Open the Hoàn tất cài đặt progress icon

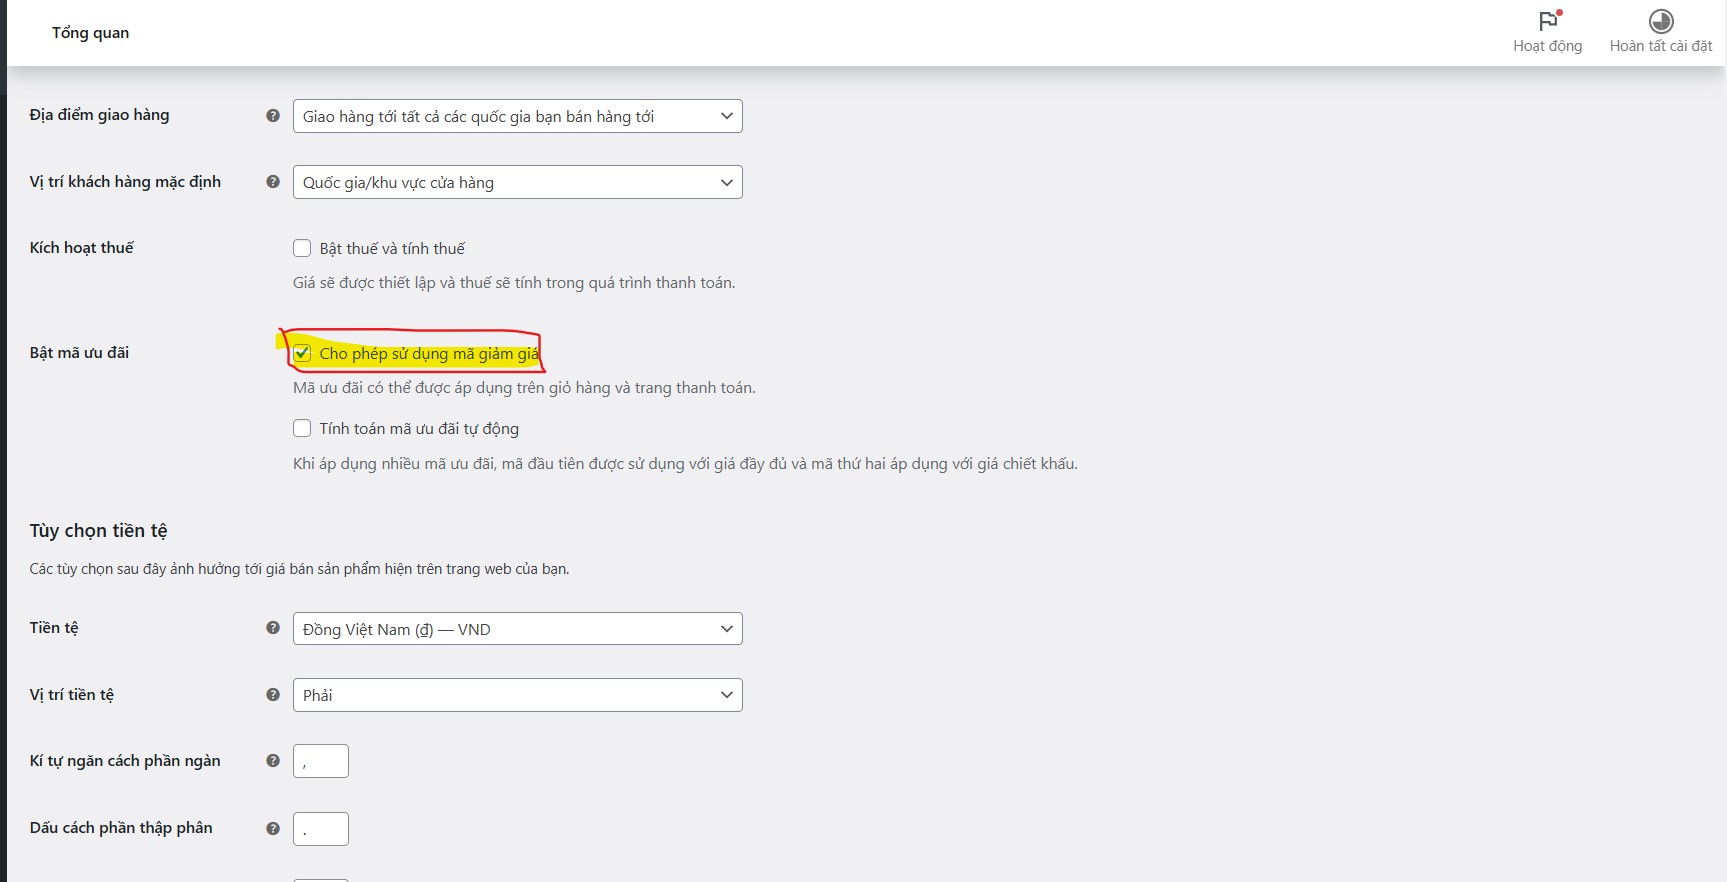coord(1661,21)
